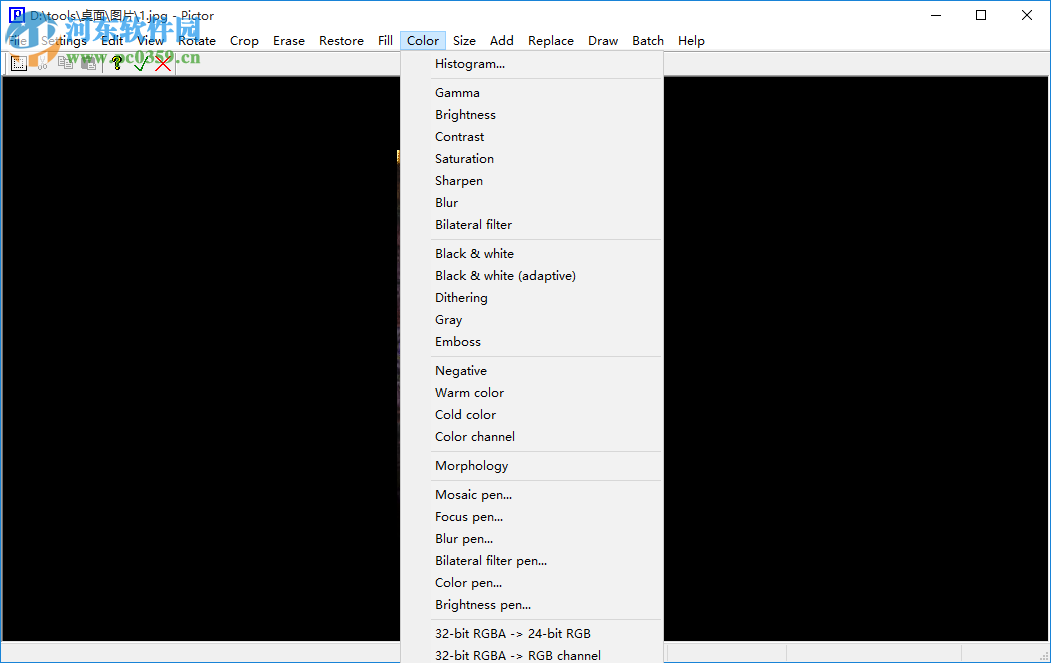Choose Contrast from the Color menu
Screen dimensions: 1051x663
tap(532, 137)
